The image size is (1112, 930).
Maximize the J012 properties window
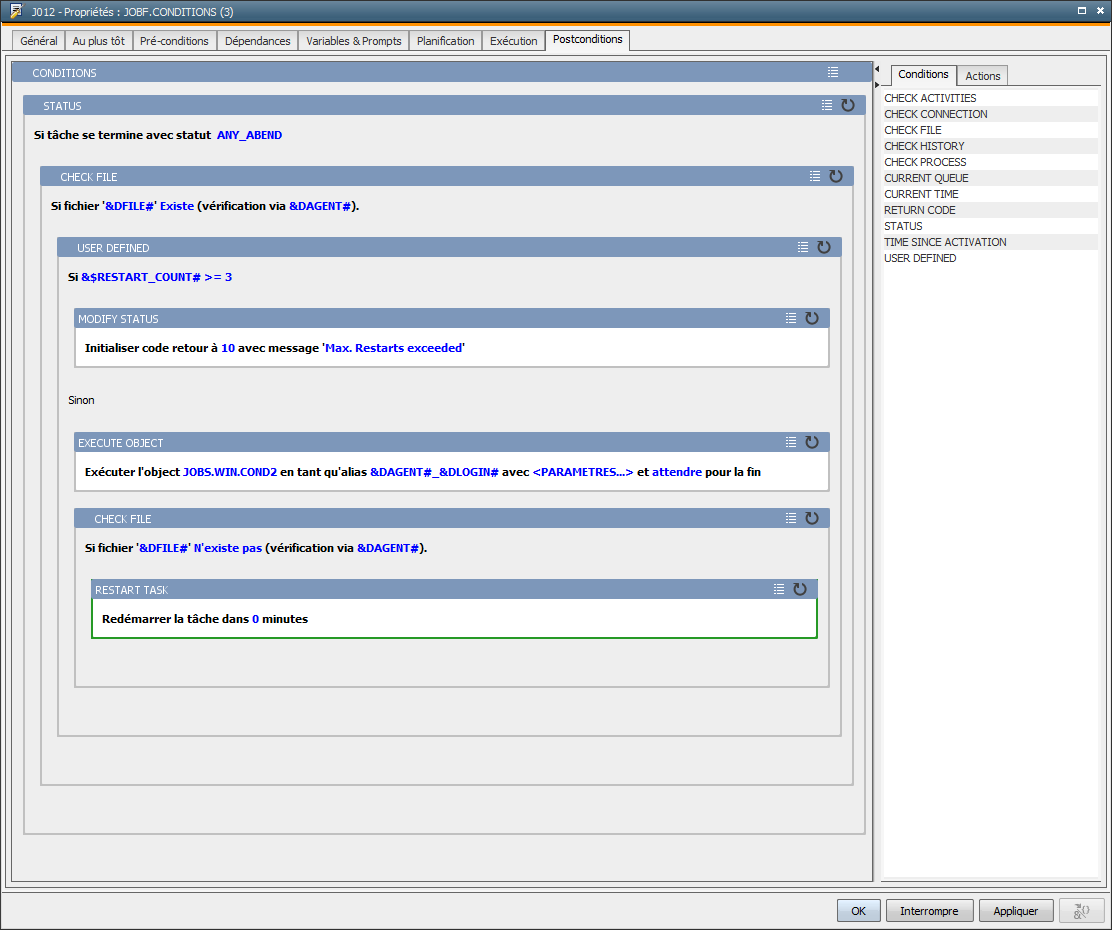pyautogui.click(x=1082, y=11)
